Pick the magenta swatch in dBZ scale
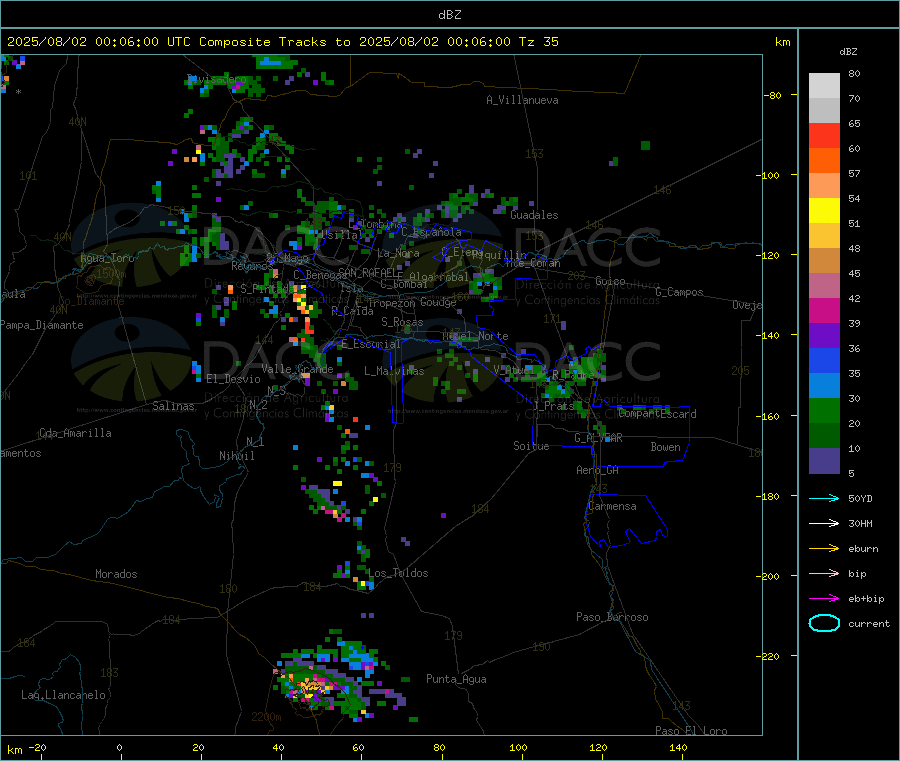Image resolution: width=900 pixels, height=761 pixels. click(x=824, y=310)
